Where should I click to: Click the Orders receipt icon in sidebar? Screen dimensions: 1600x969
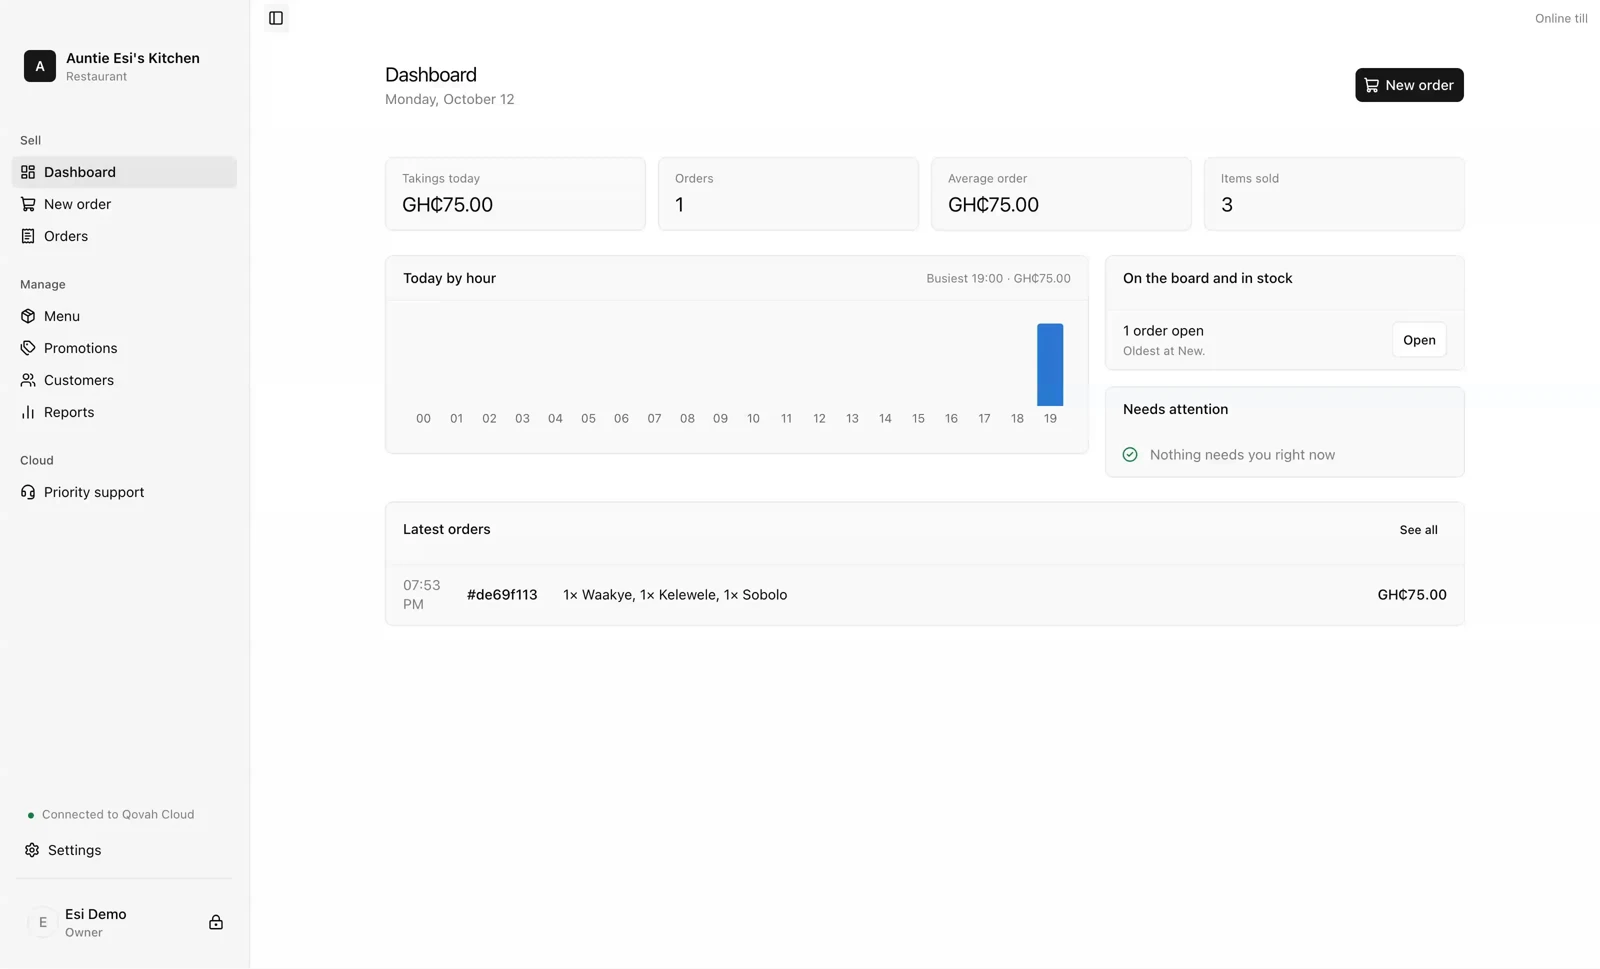[x=28, y=236]
